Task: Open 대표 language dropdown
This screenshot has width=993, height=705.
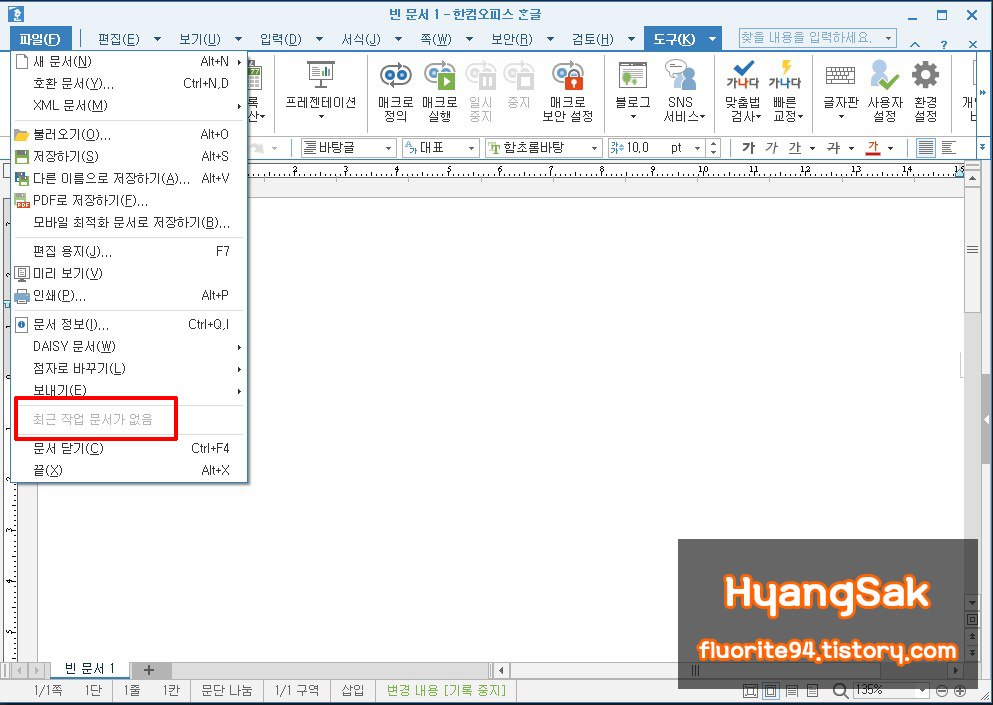Action: point(471,149)
